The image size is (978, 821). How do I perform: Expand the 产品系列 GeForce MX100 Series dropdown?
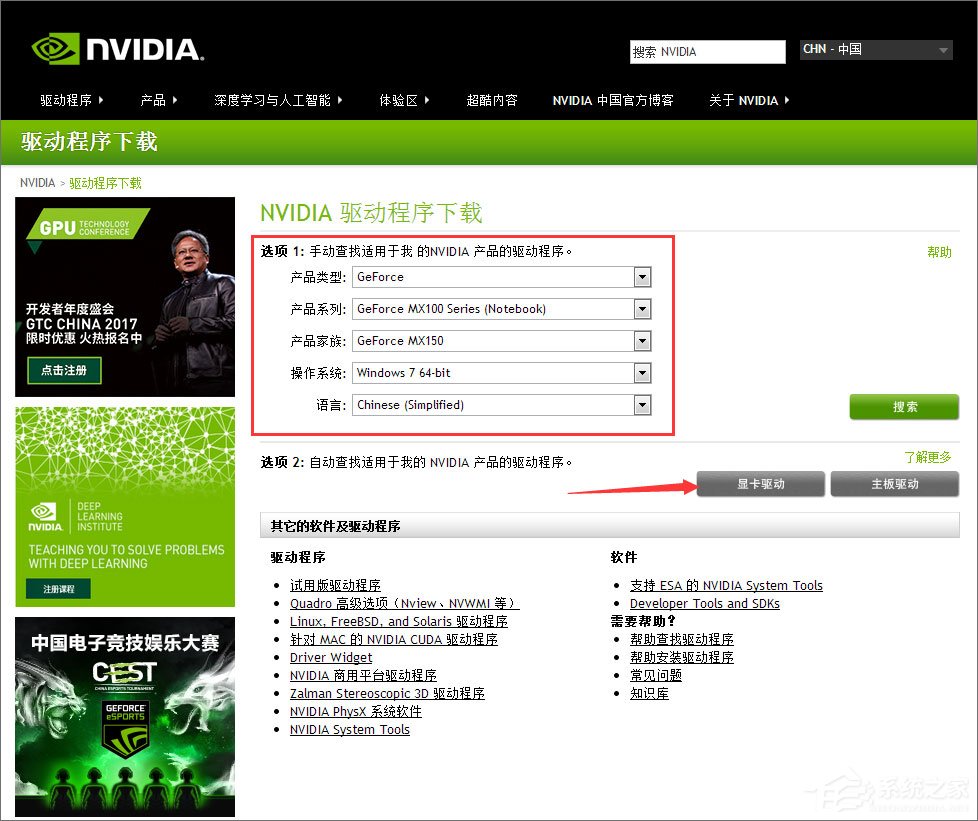[x=641, y=309]
